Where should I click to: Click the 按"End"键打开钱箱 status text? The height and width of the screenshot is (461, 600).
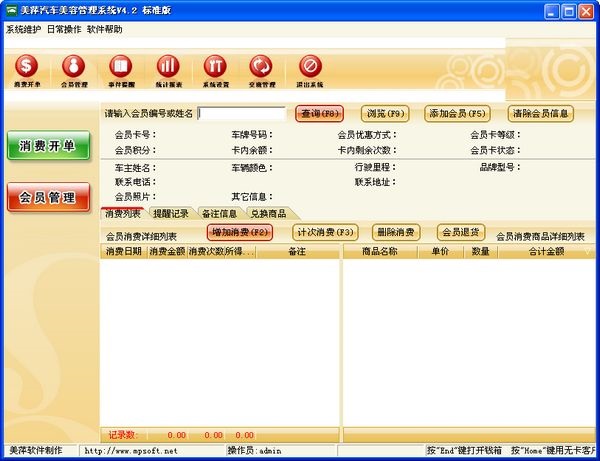coord(464,451)
